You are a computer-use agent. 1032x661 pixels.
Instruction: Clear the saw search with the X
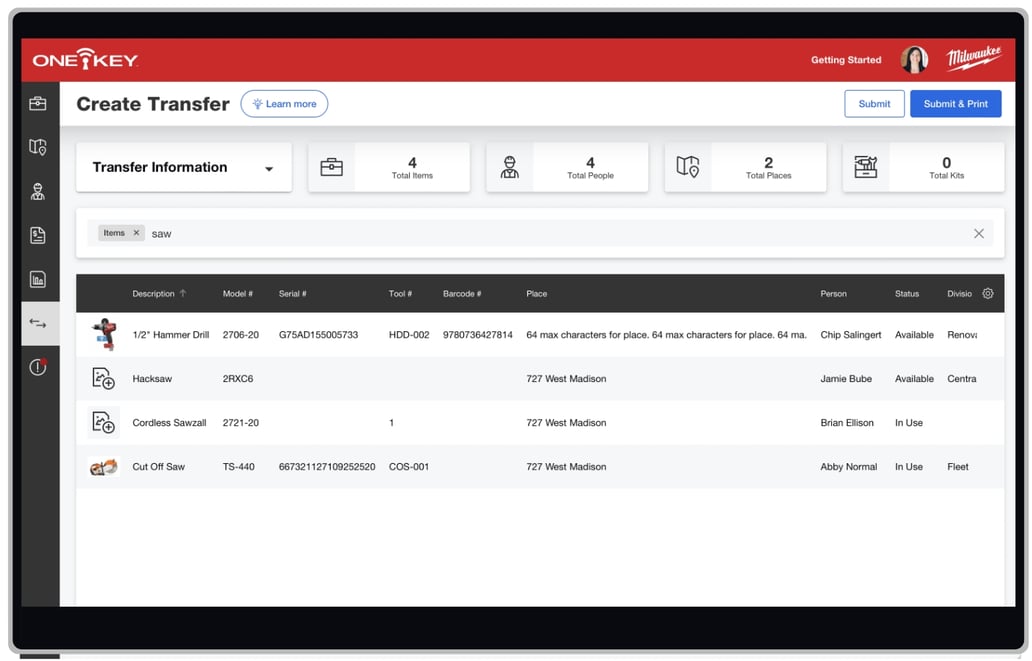(x=979, y=232)
